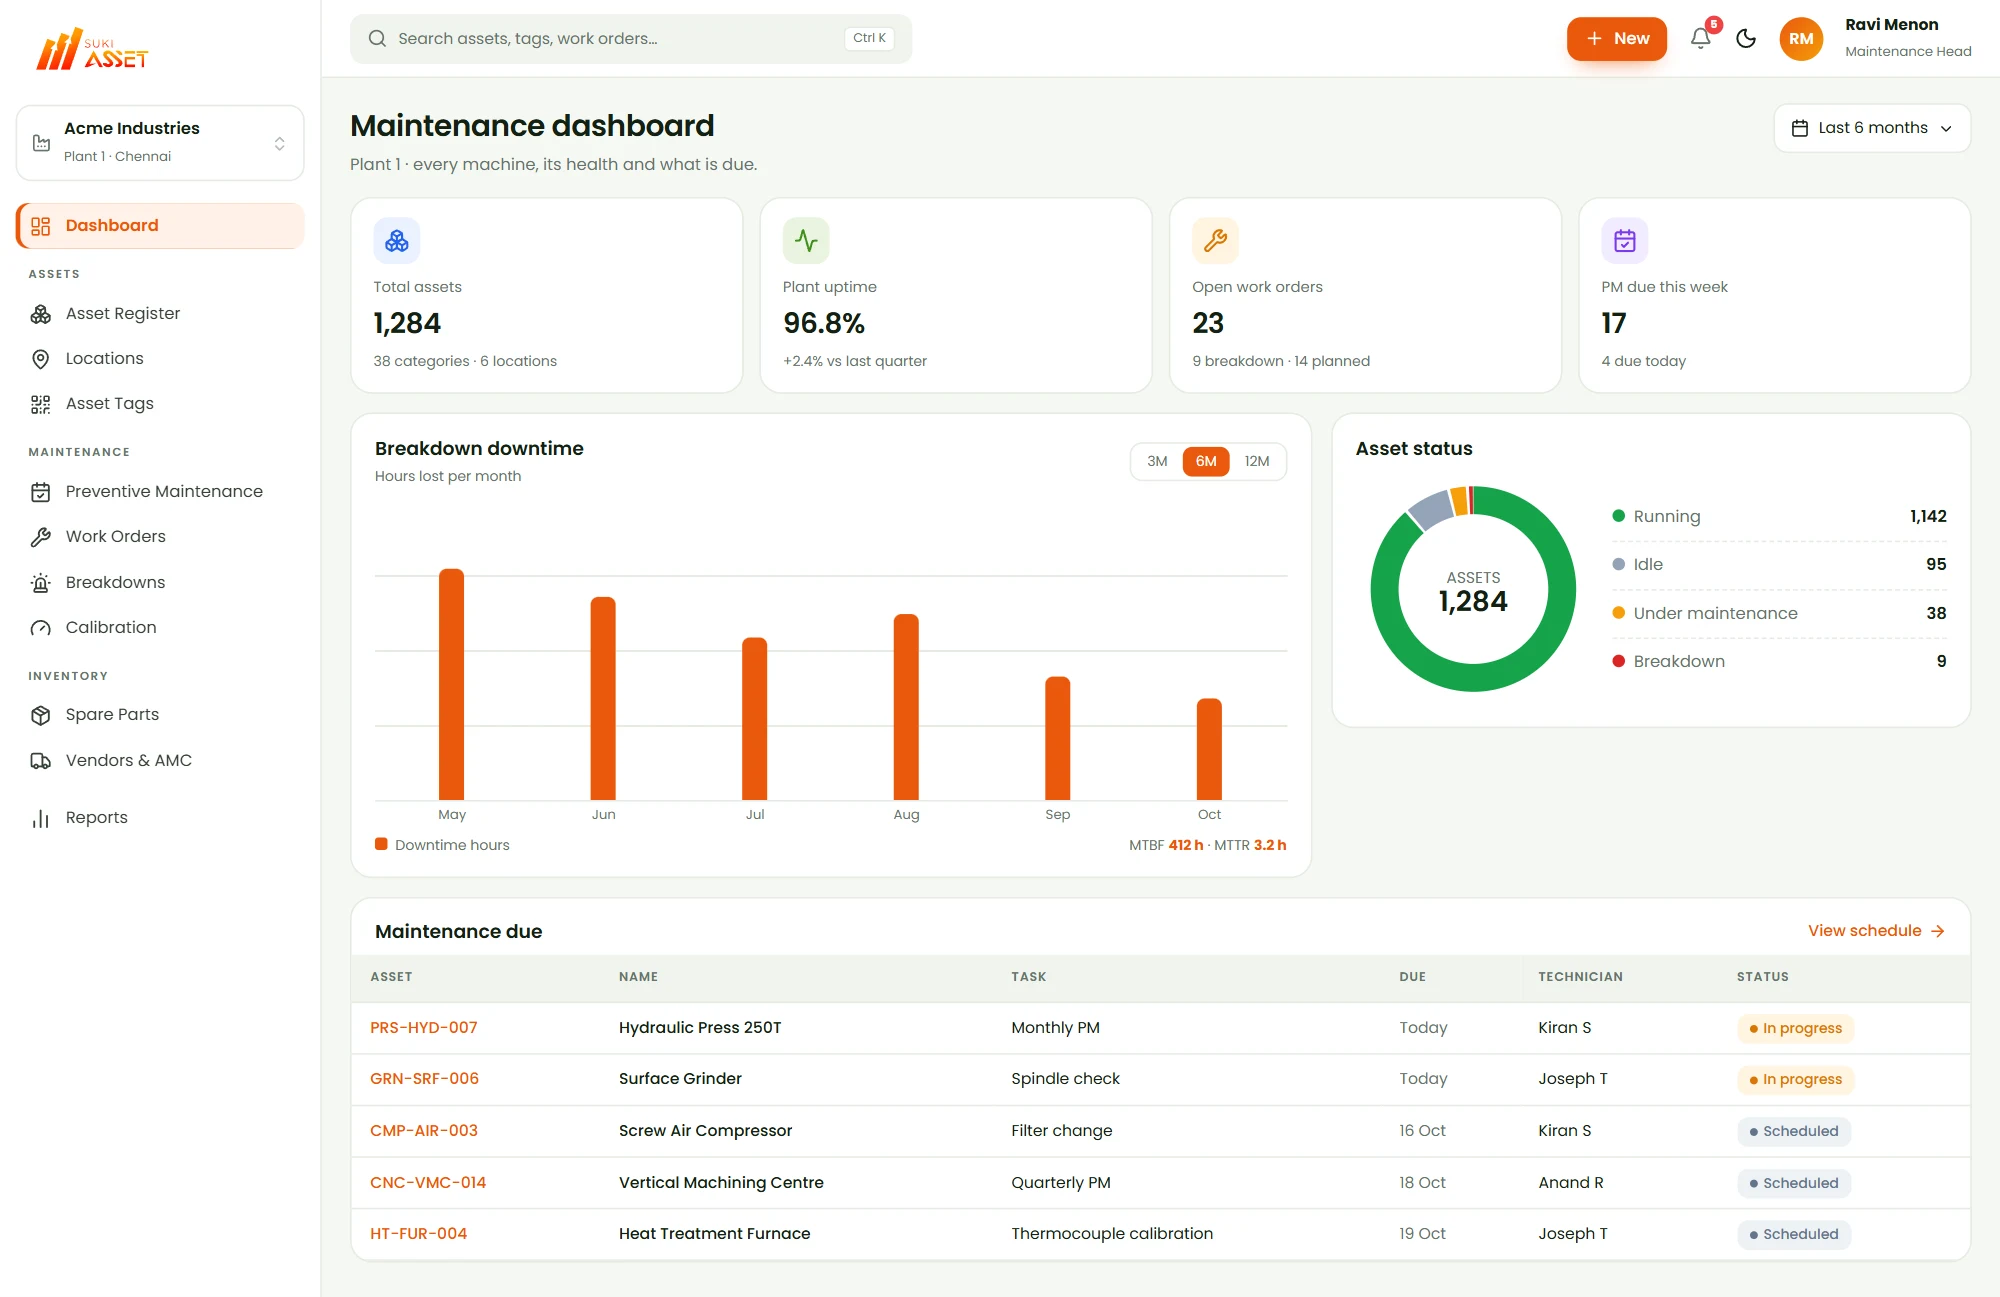Click the Plant uptime pulse icon
This screenshot has height=1297, width=2000.
pyautogui.click(x=806, y=241)
